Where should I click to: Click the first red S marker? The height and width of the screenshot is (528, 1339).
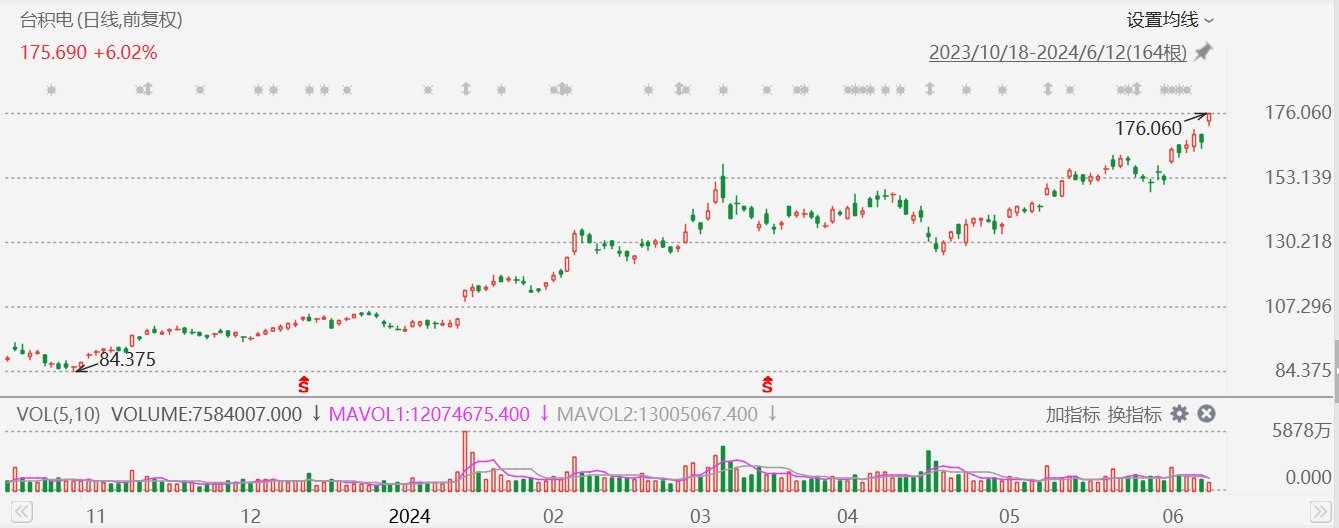(x=304, y=383)
